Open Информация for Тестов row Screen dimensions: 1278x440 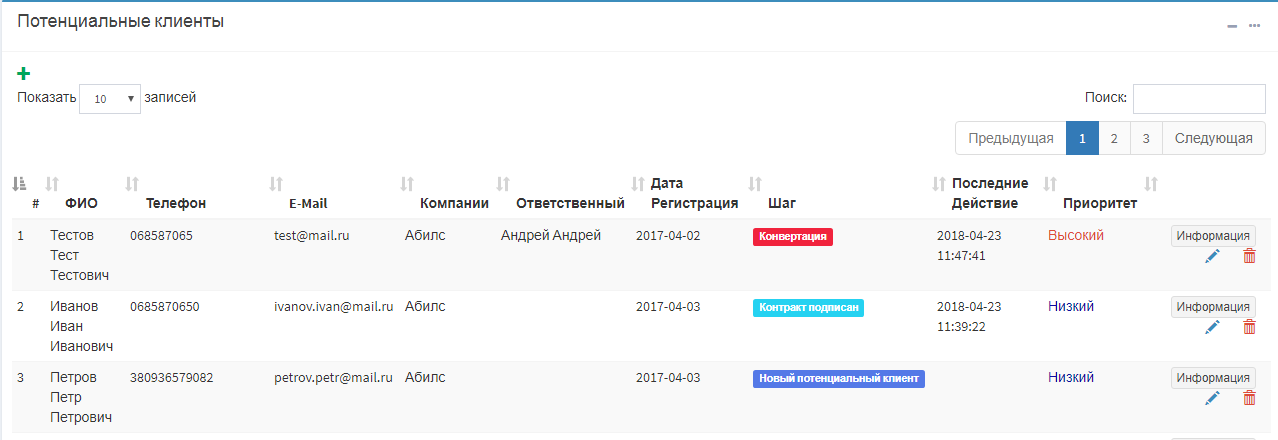pos(1212,236)
